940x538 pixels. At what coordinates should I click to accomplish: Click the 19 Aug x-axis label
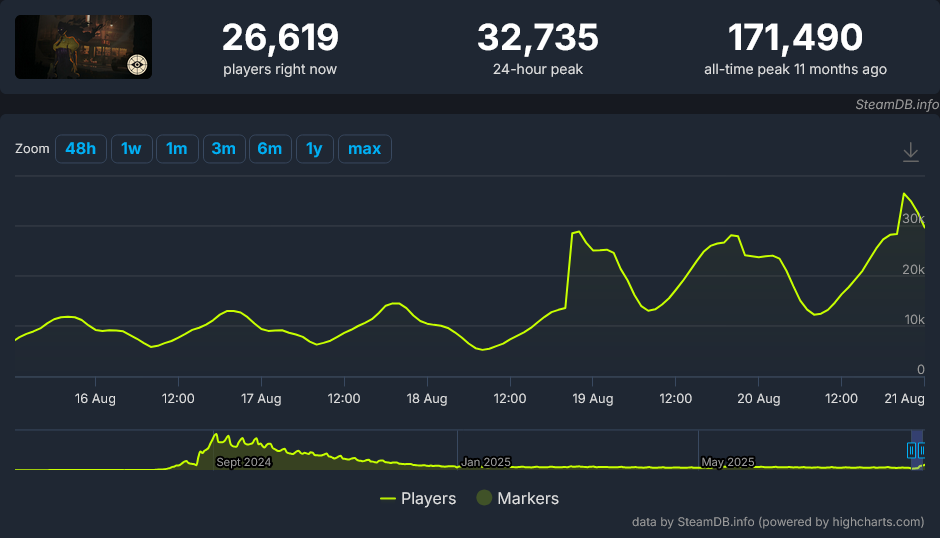(592, 399)
